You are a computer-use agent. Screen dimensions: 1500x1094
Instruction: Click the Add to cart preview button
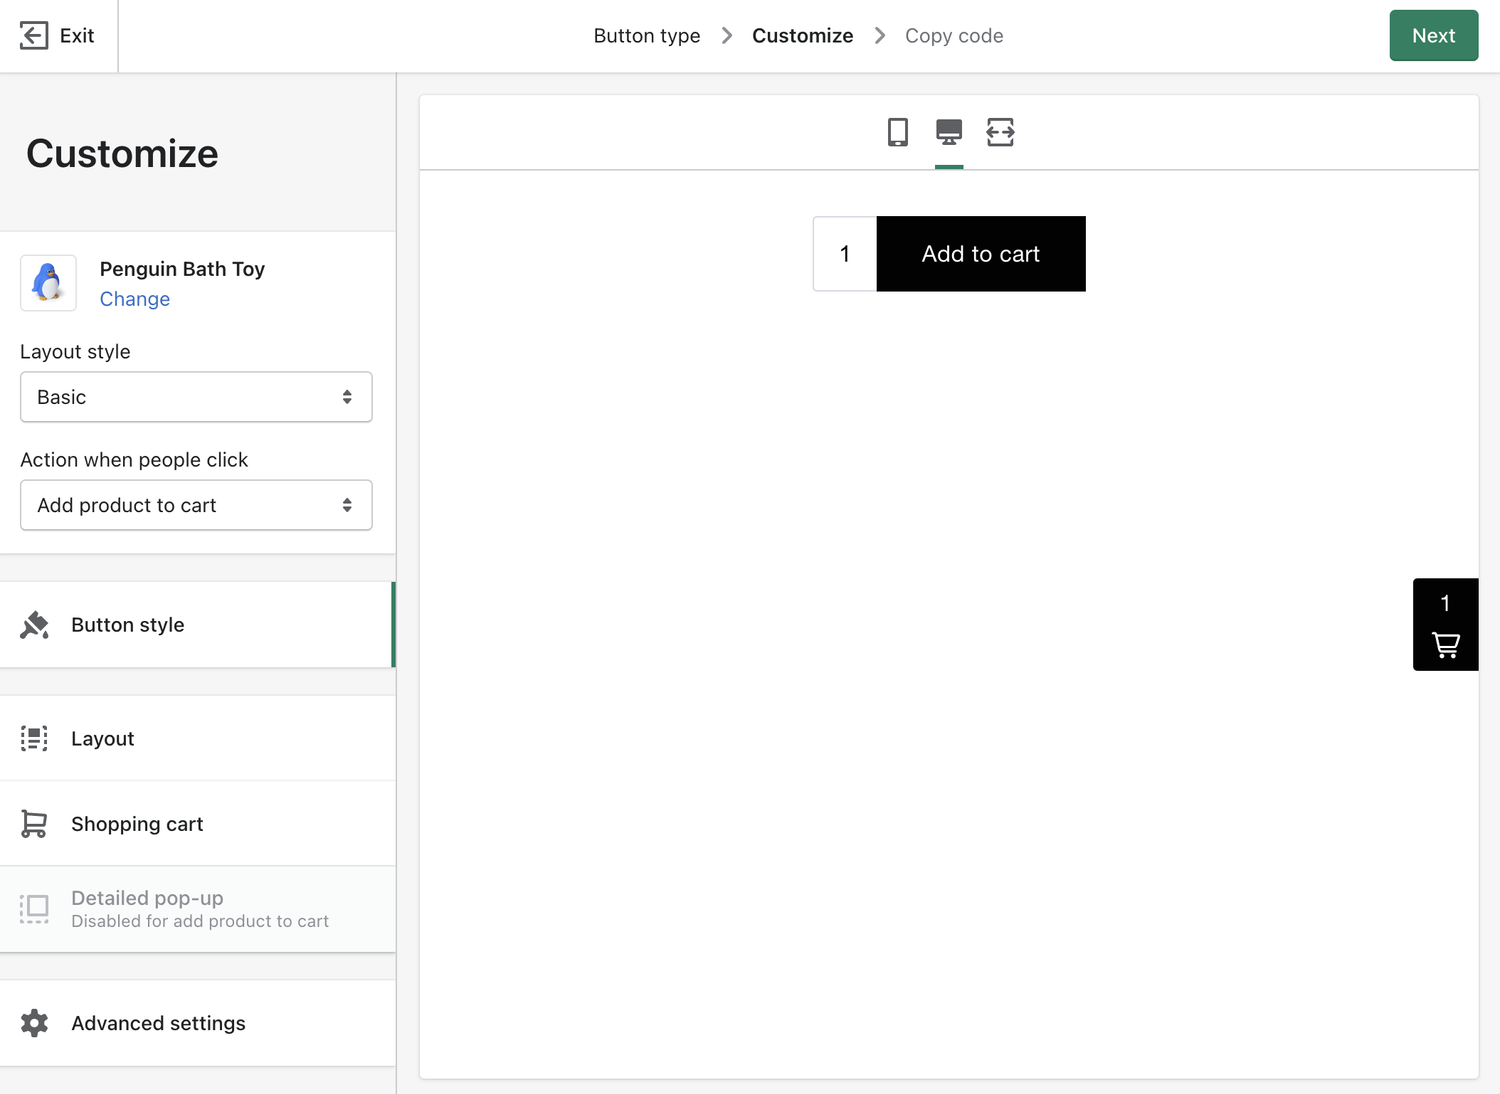(980, 254)
